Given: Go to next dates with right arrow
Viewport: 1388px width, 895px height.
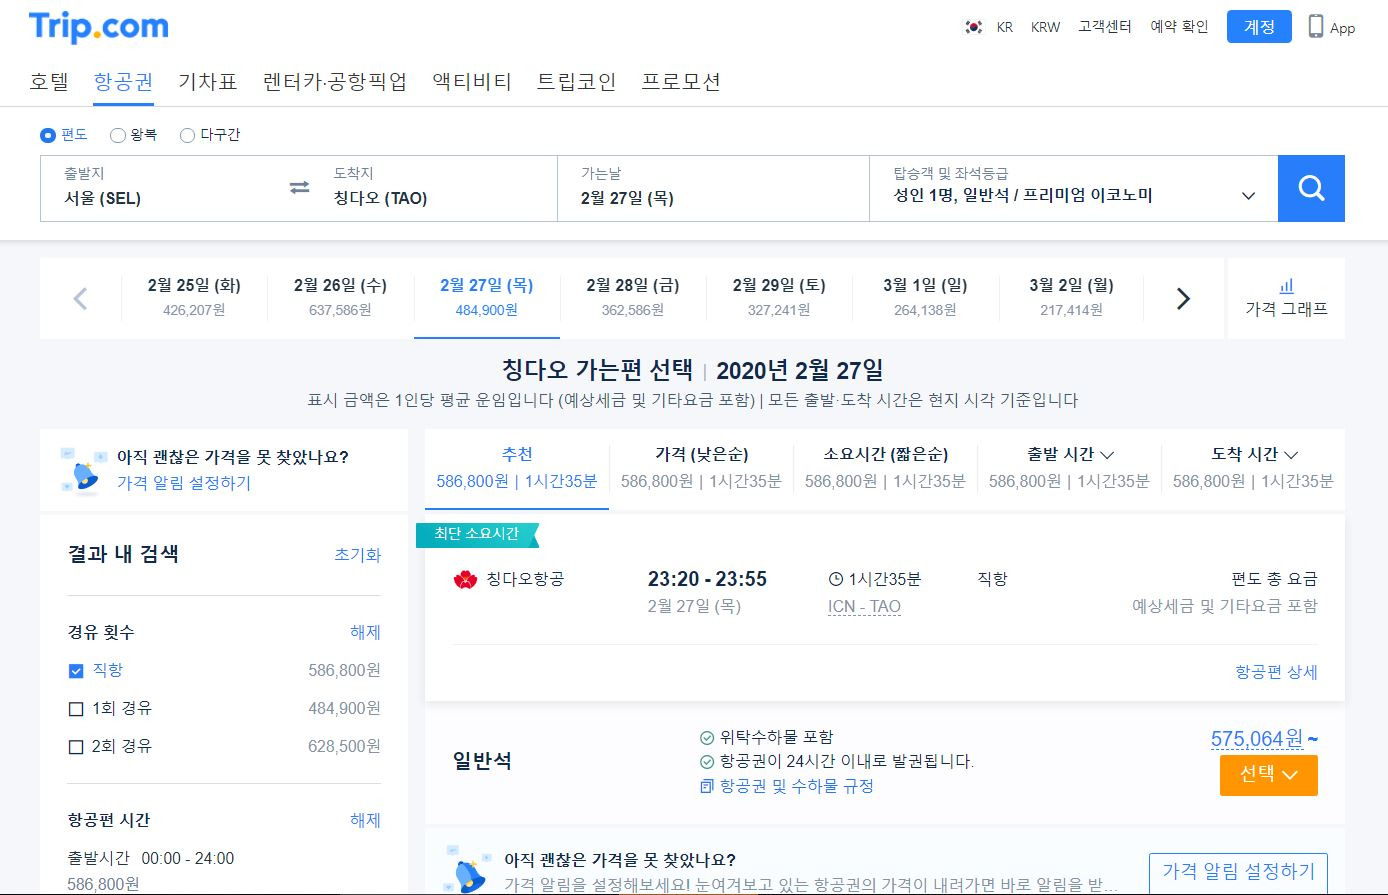Looking at the screenshot, I should click(1183, 298).
